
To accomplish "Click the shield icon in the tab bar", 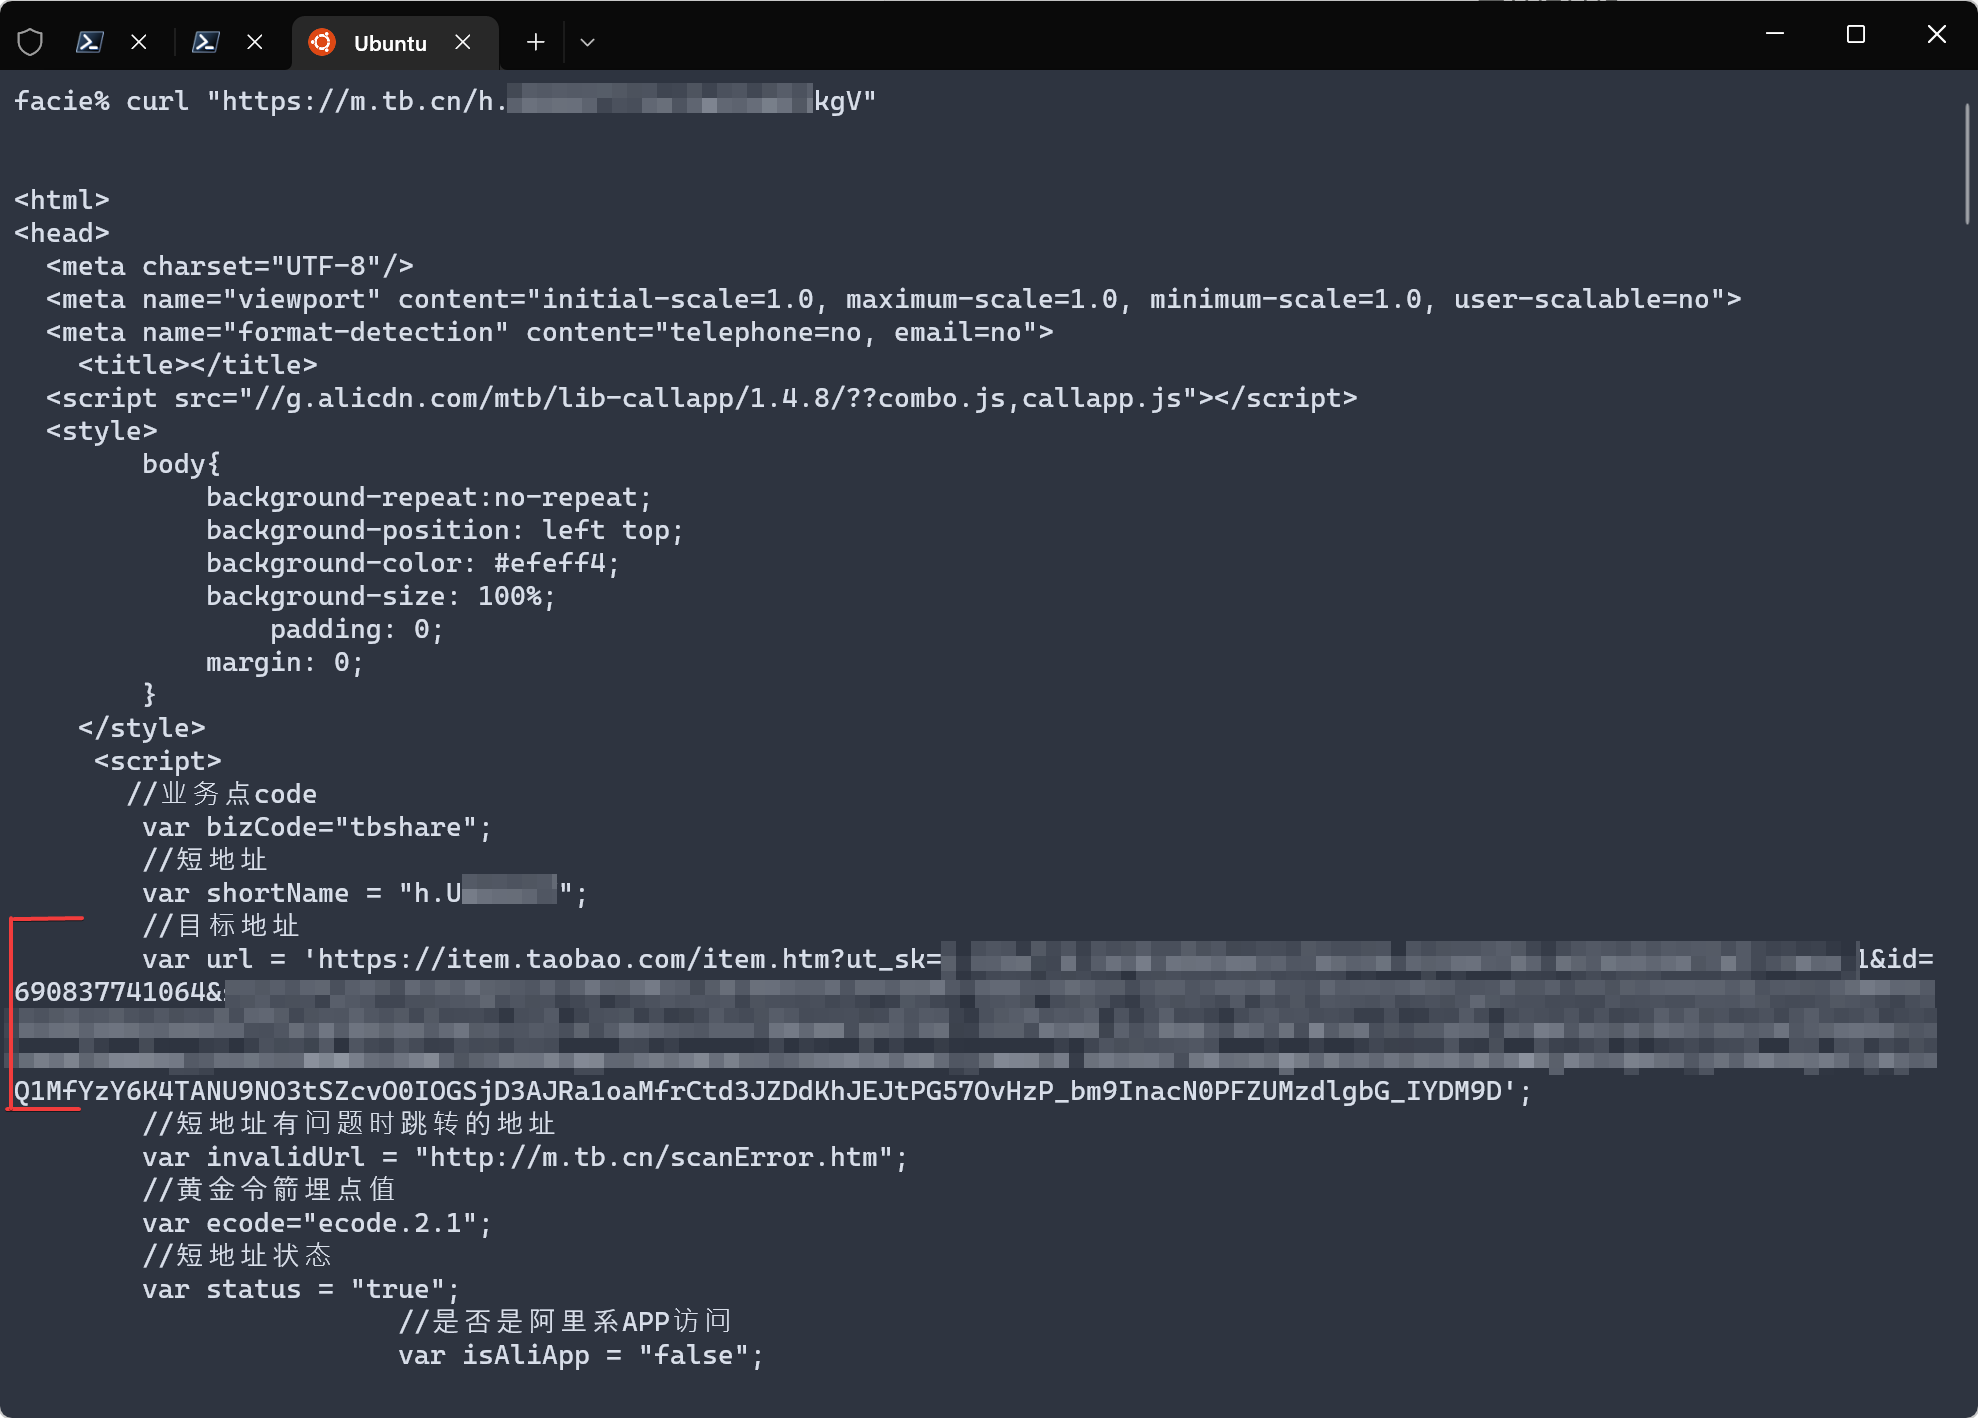I will [30, 42].
